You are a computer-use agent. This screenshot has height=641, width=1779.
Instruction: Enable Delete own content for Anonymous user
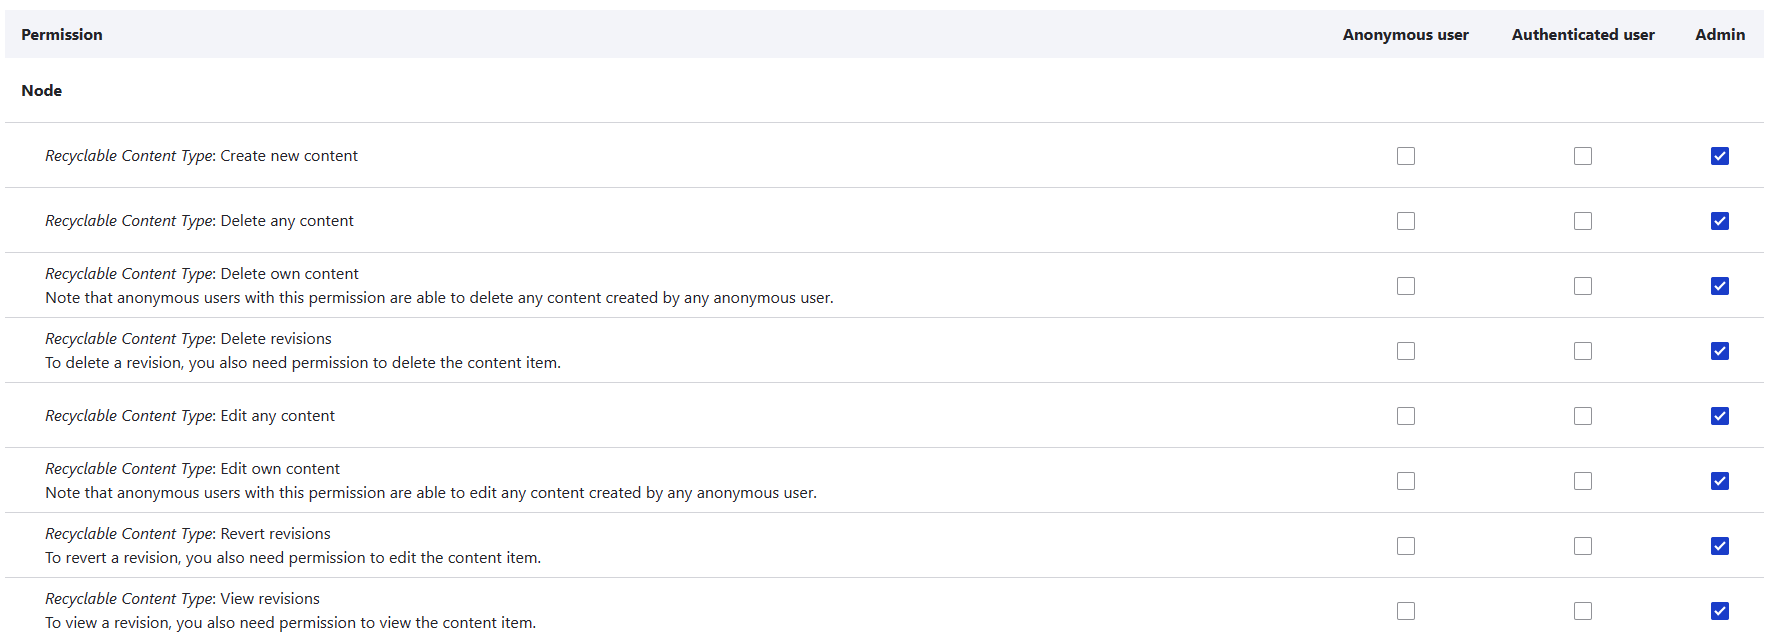pyautogui.click(x=1406, y=286)
